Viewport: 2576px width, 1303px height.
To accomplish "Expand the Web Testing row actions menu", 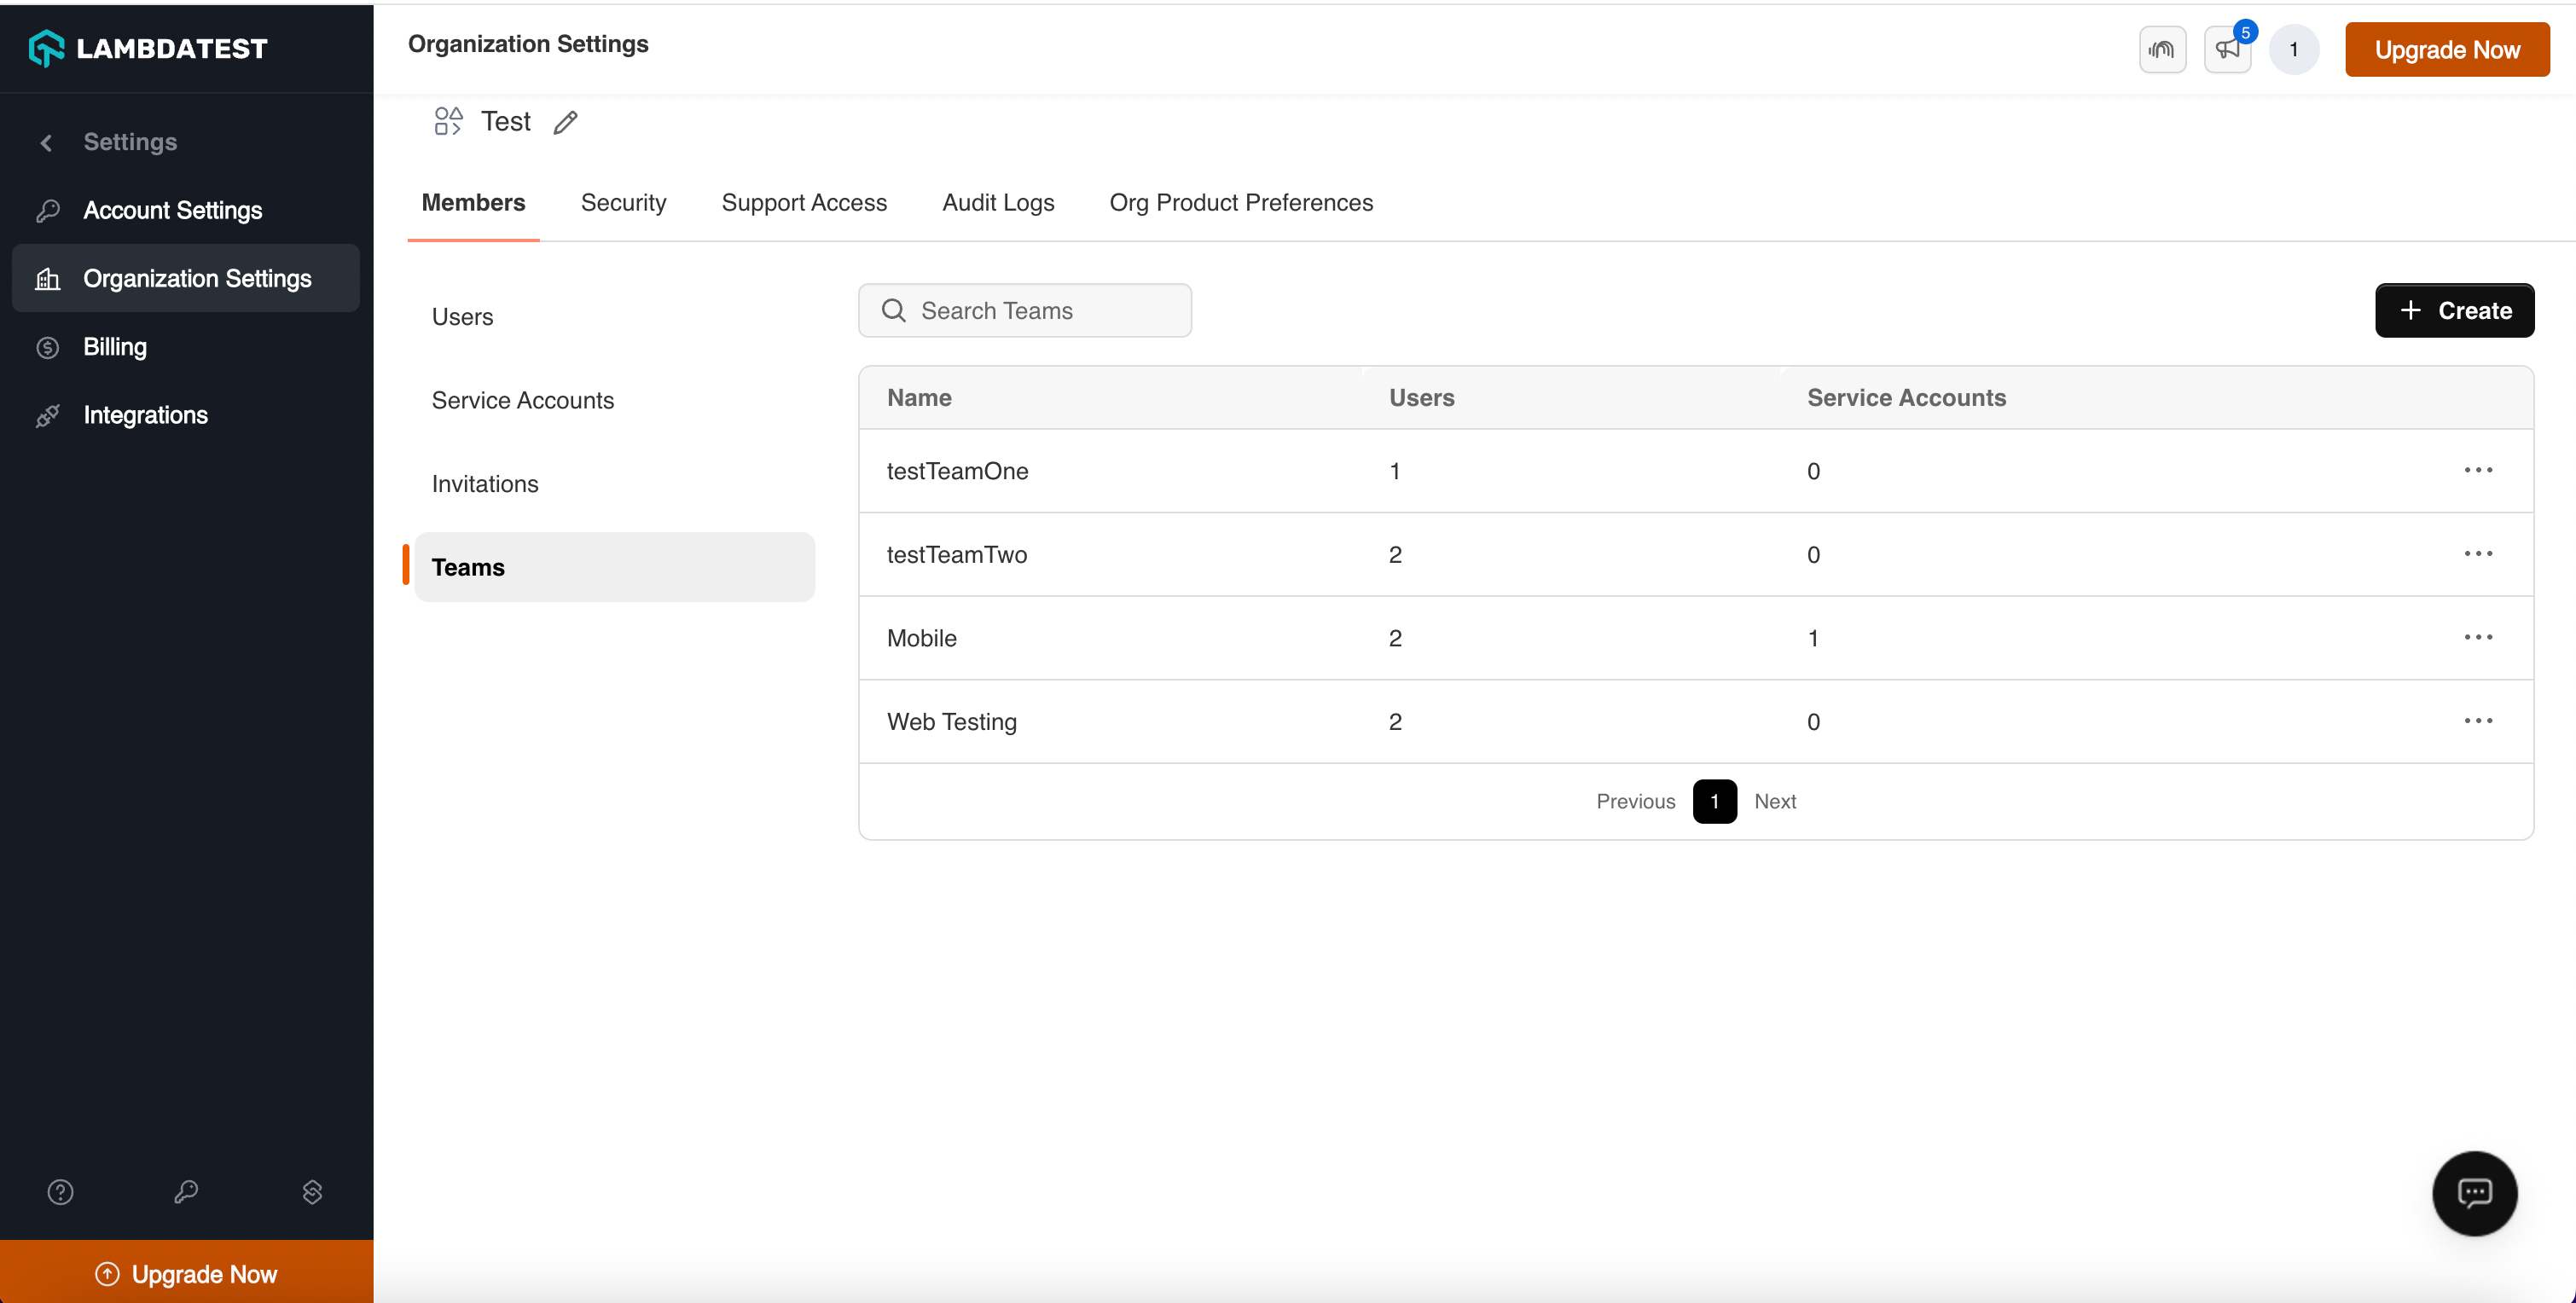I will coord(2478,721).
